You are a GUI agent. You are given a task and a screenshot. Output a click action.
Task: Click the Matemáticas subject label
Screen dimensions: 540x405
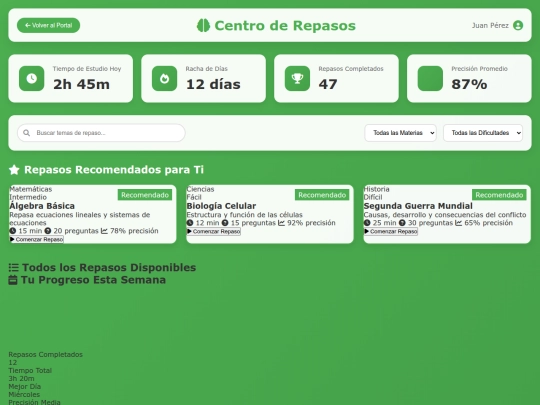click(x=31, y=189)
